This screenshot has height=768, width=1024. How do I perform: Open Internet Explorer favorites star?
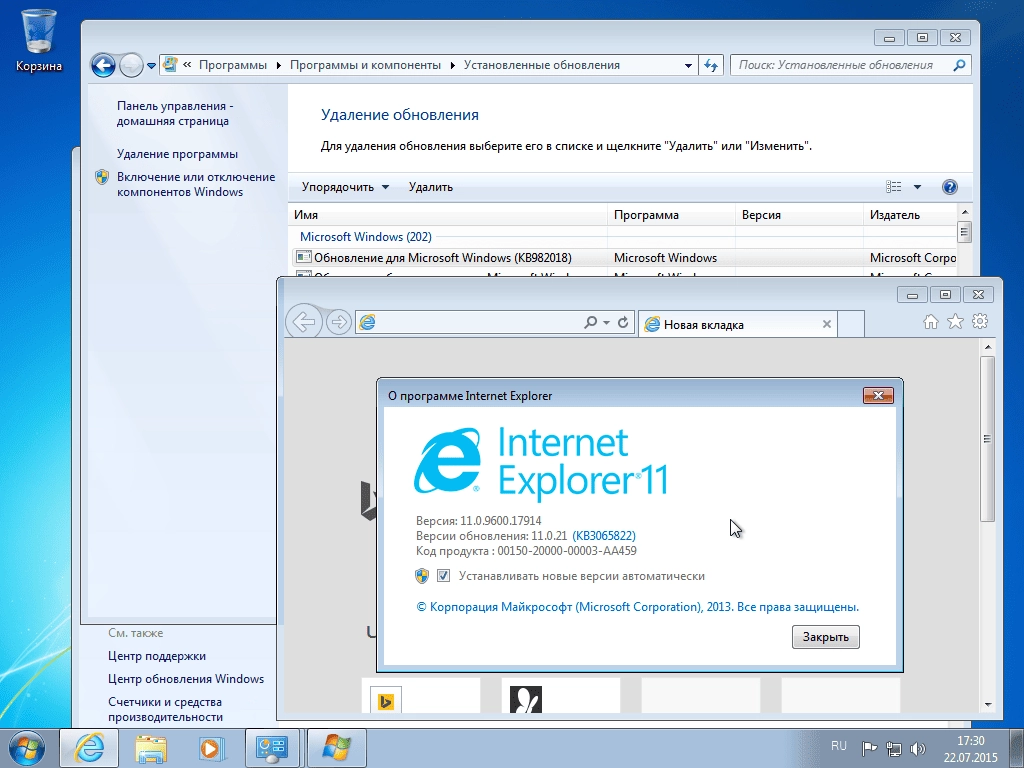[x=955, y=321]
